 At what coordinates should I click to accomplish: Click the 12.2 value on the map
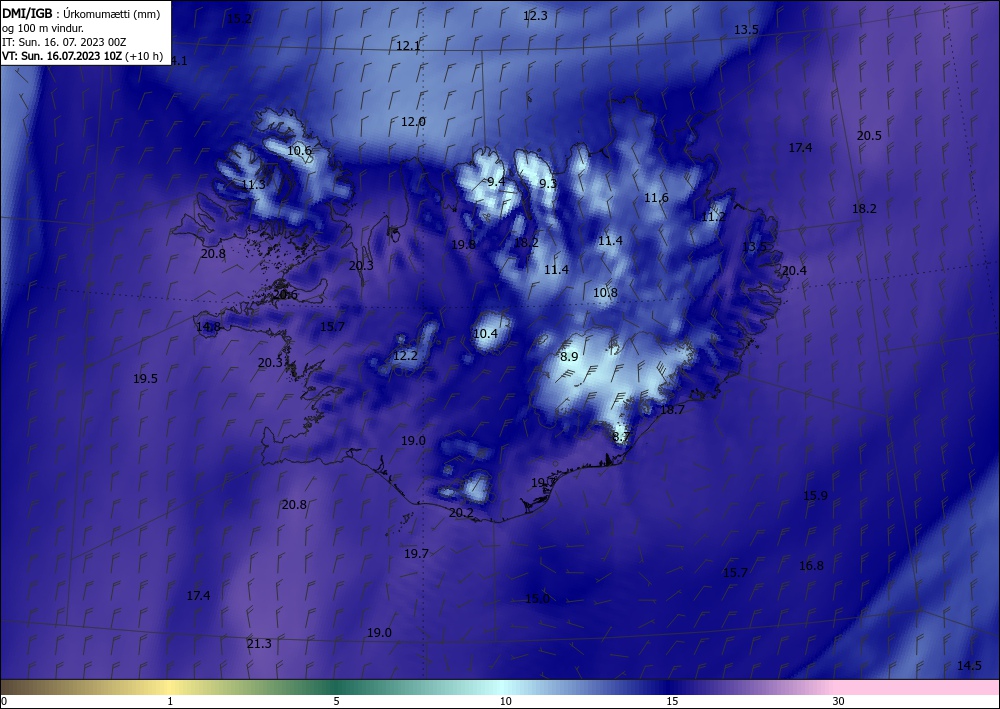[x=406, y=356]
